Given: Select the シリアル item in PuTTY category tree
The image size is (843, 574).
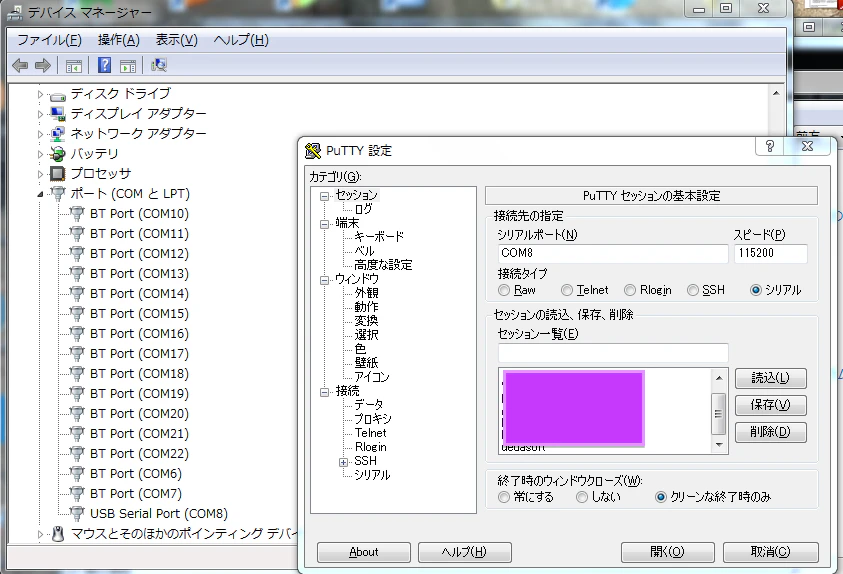Looking at the screenshot, I should coord(372,475).
